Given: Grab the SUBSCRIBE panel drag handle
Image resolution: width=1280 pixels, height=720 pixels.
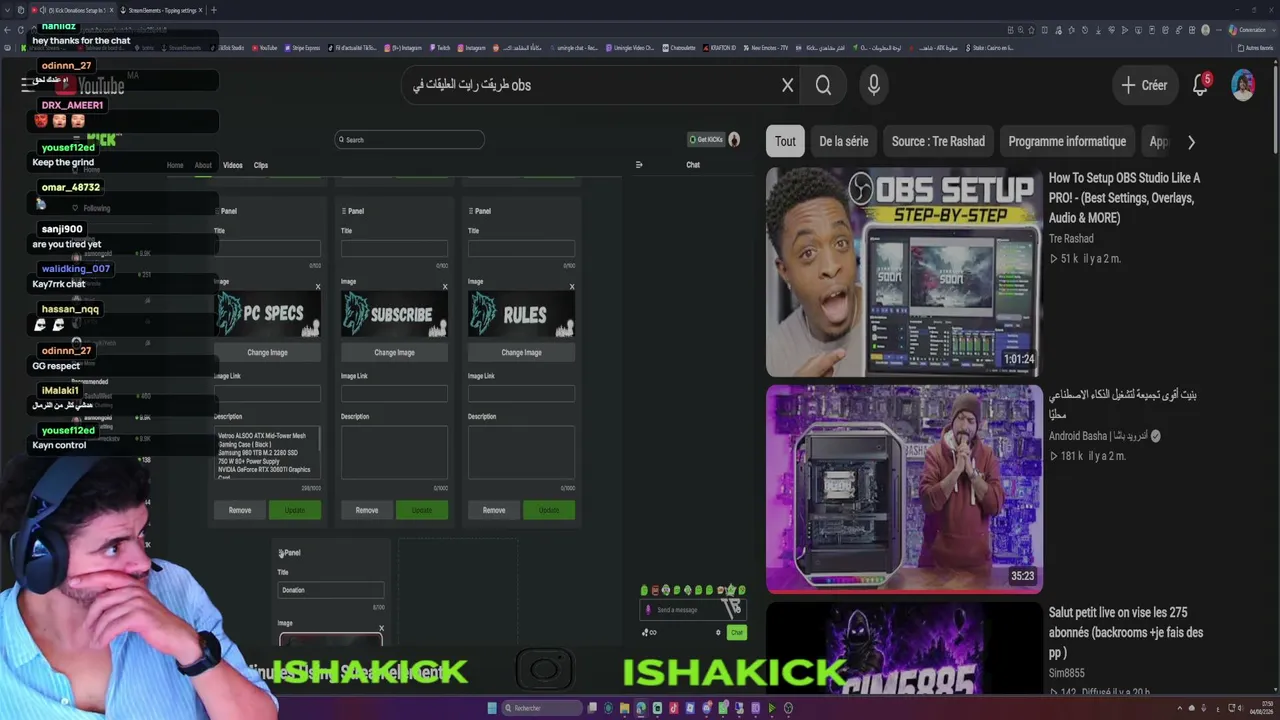Looking at the screenshot, I should coord(344,211).
